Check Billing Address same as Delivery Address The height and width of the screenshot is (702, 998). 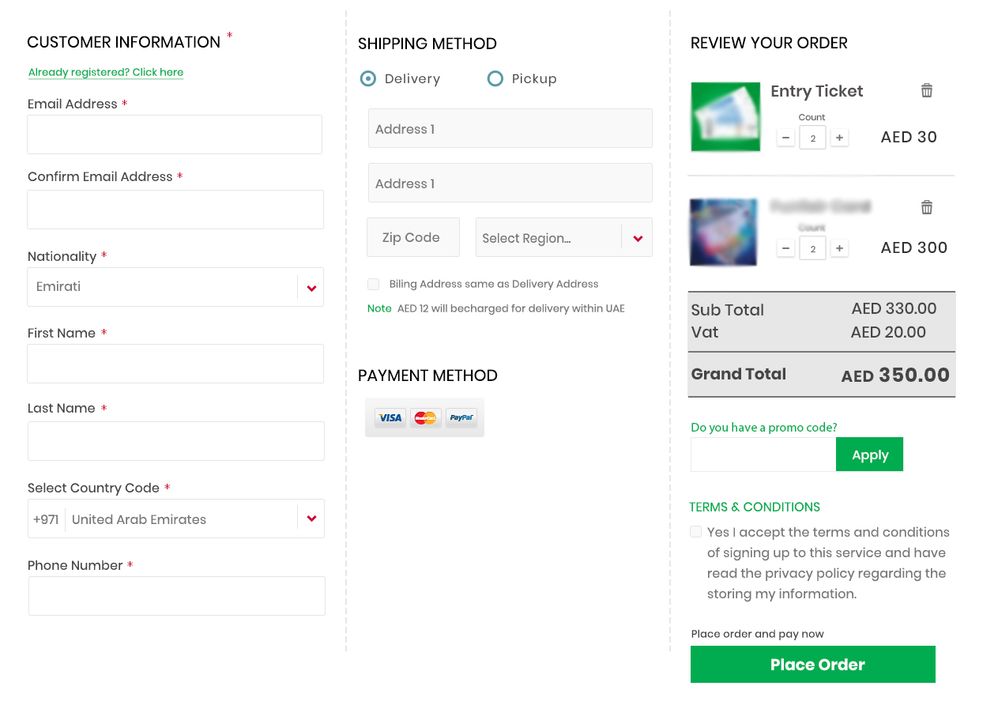373,284
